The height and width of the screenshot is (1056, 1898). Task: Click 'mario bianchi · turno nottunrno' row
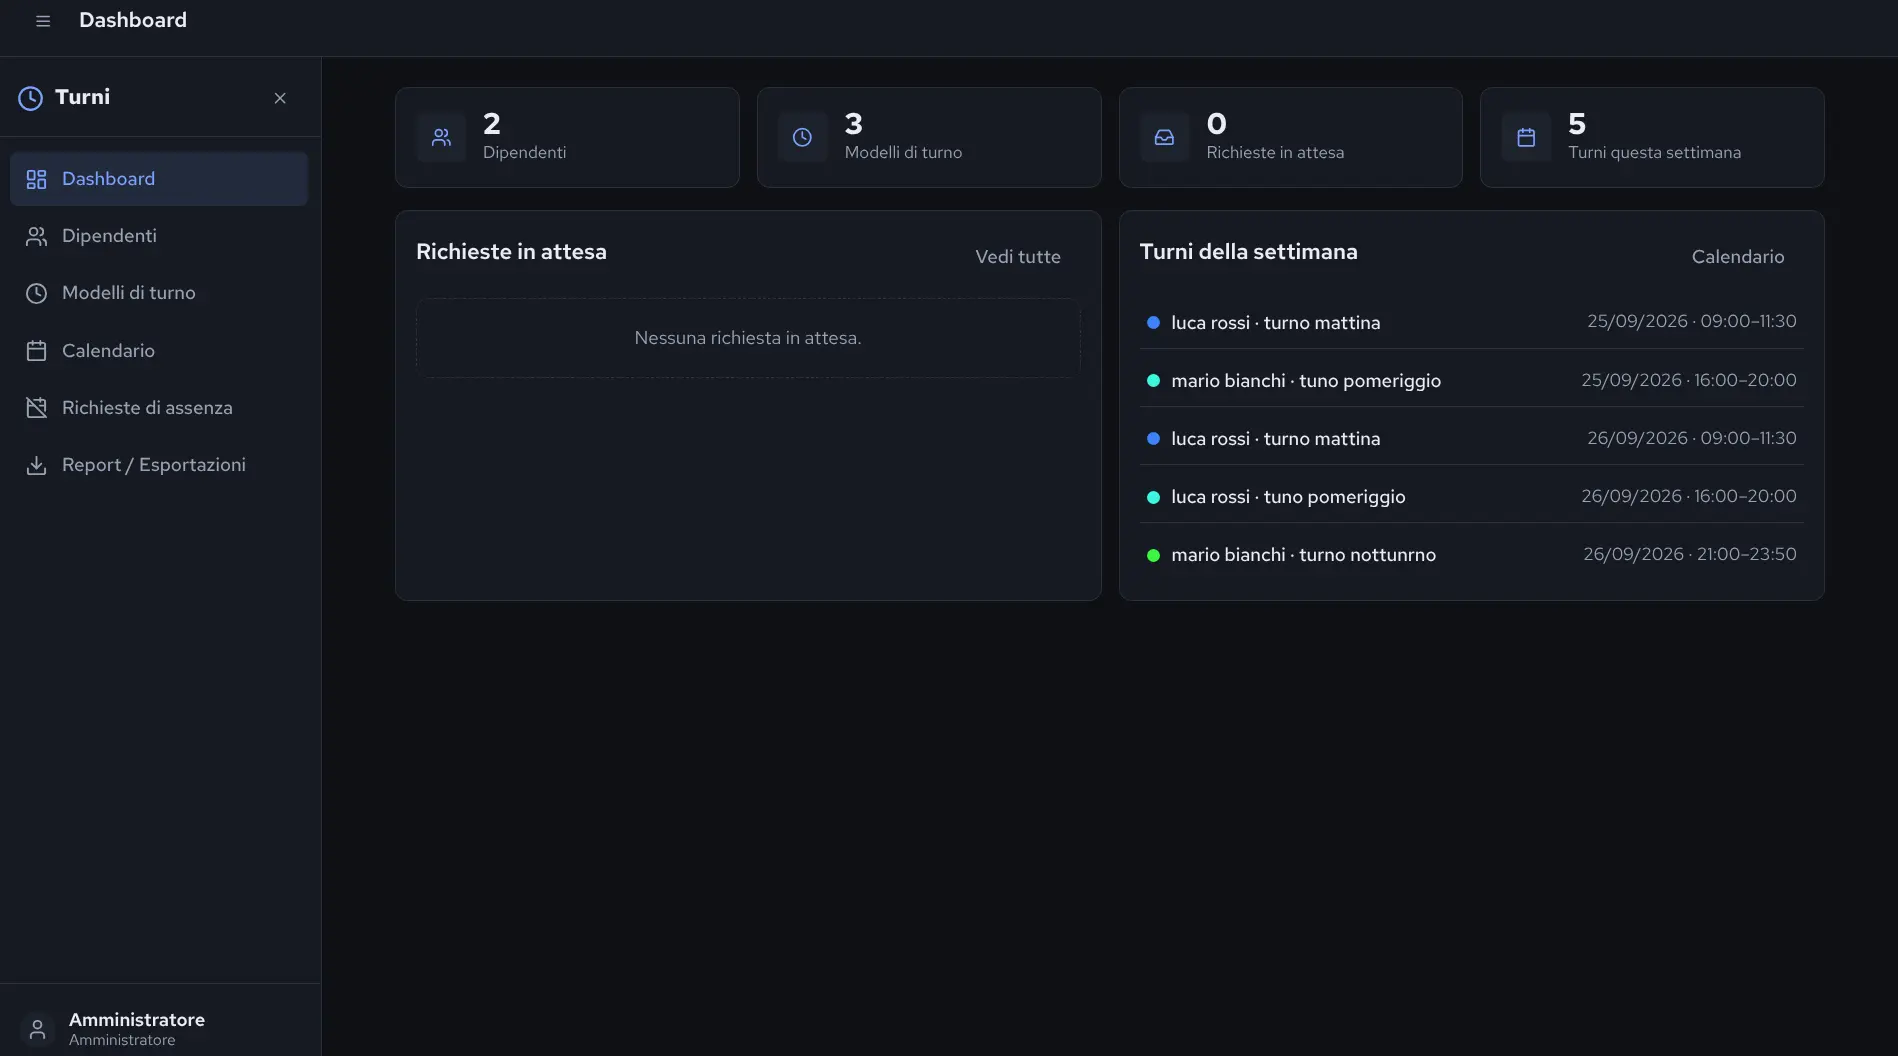[x=1471, y=554]
